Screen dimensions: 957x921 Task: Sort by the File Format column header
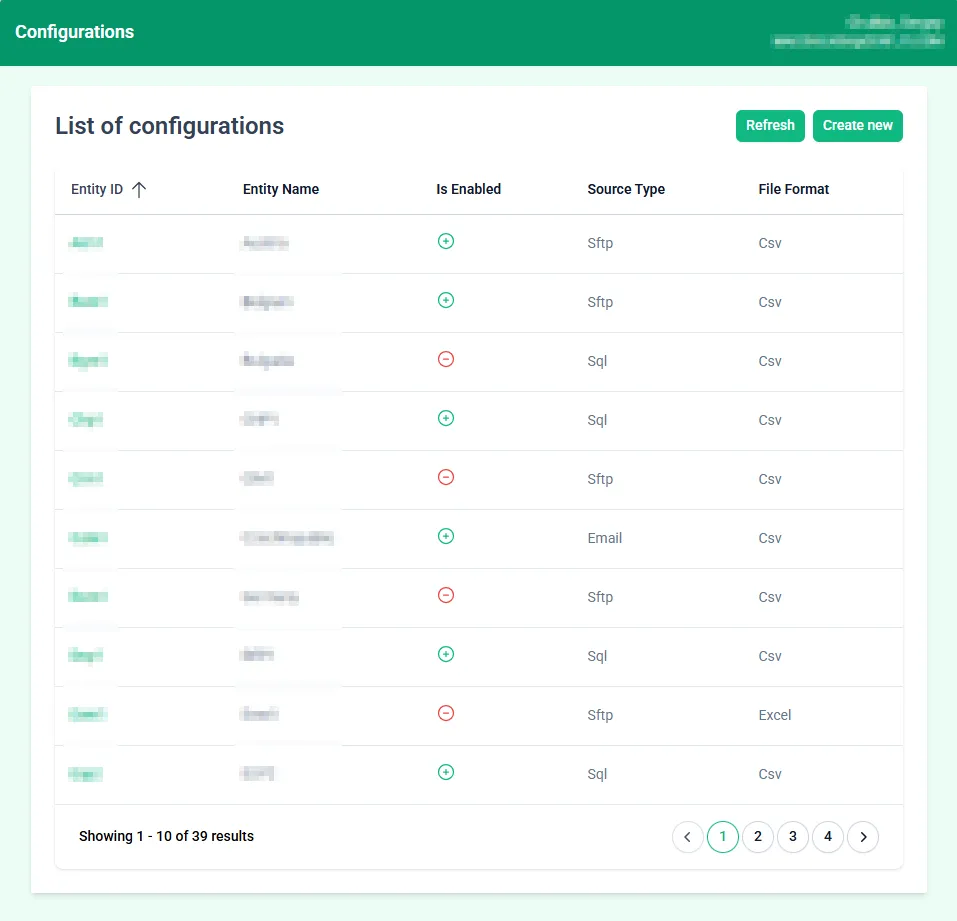click(x=794, y=189)
